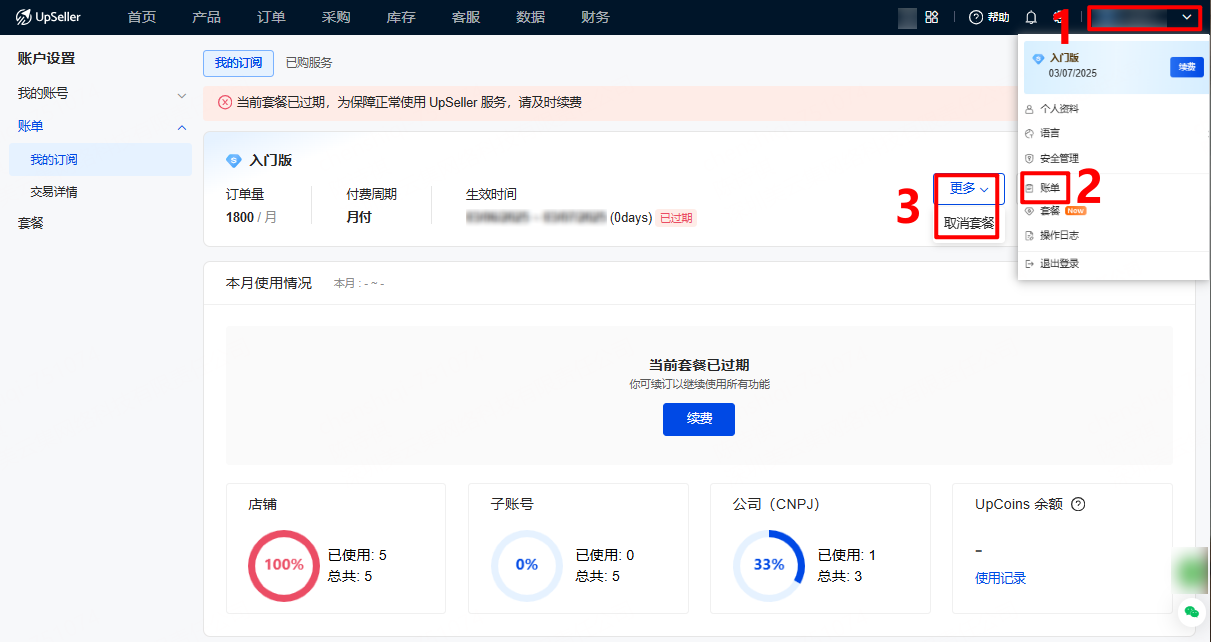Screen dimensions: 1211x642
Task: Click the help question mark icon
Action: [976, 17]
